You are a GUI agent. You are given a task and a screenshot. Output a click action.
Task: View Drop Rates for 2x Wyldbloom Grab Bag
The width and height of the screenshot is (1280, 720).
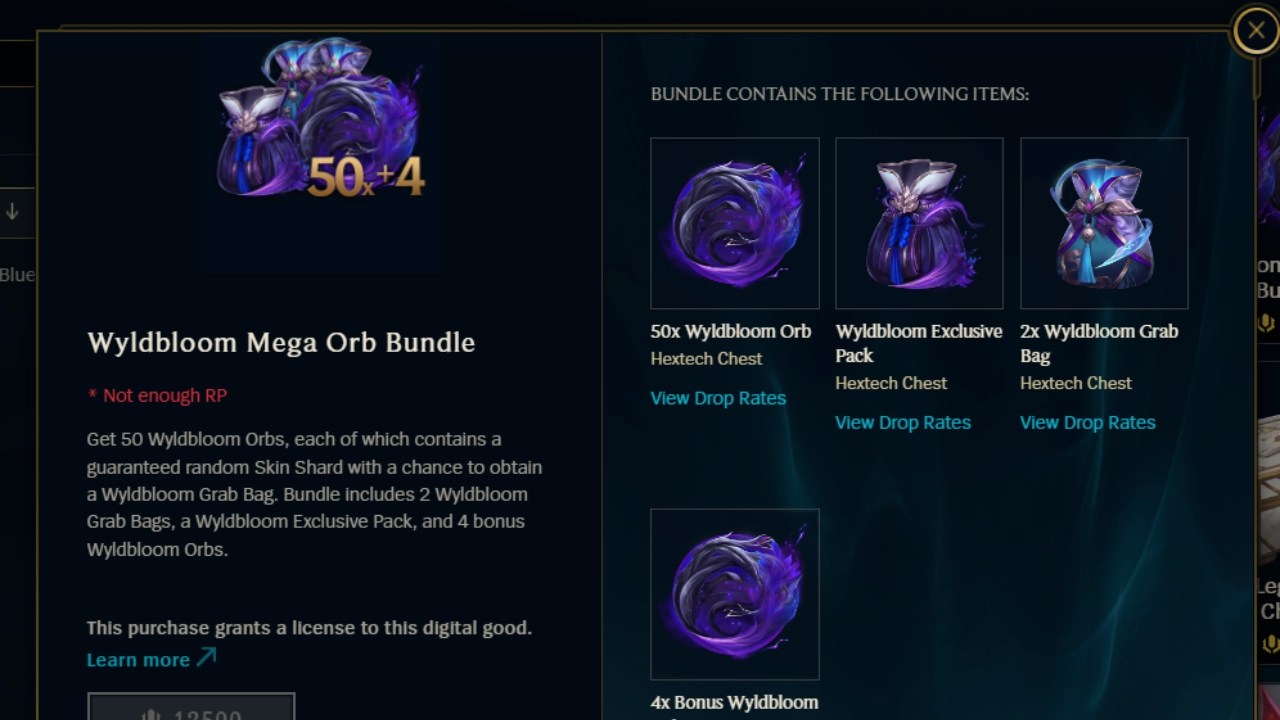pos(1088,422)
